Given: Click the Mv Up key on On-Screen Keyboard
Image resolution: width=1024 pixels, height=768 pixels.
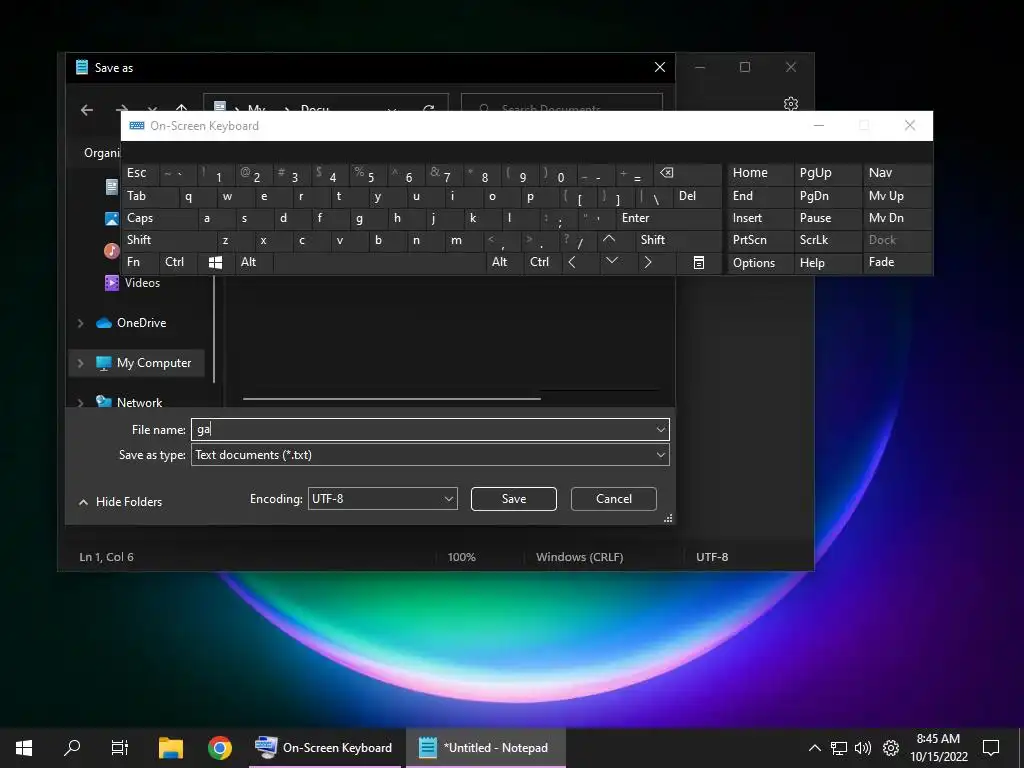Looking at the screenshot, I should pyautogui.click(x=897, y=196).
